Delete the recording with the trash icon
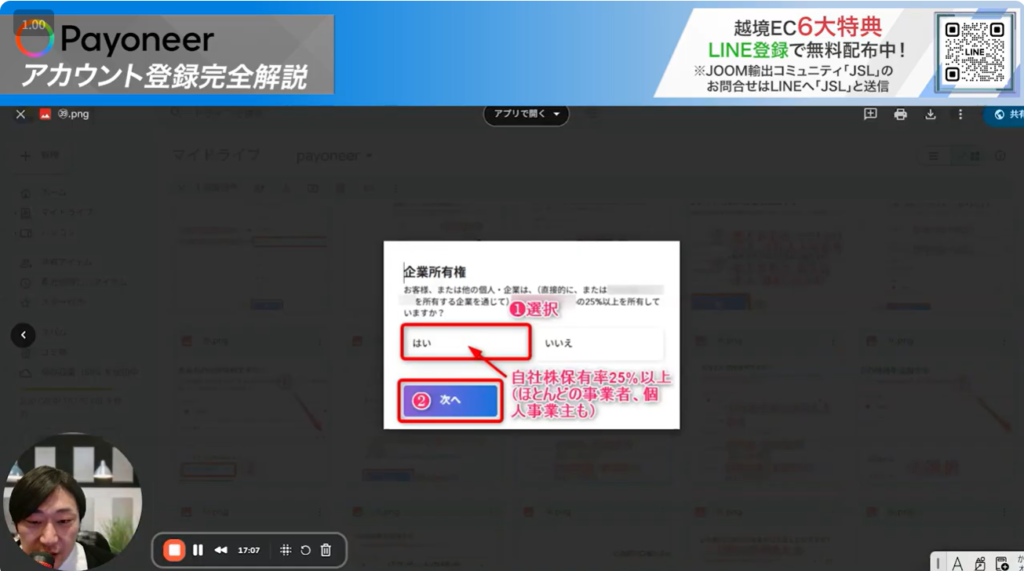 pyautogui.click(x=325, y=550)
